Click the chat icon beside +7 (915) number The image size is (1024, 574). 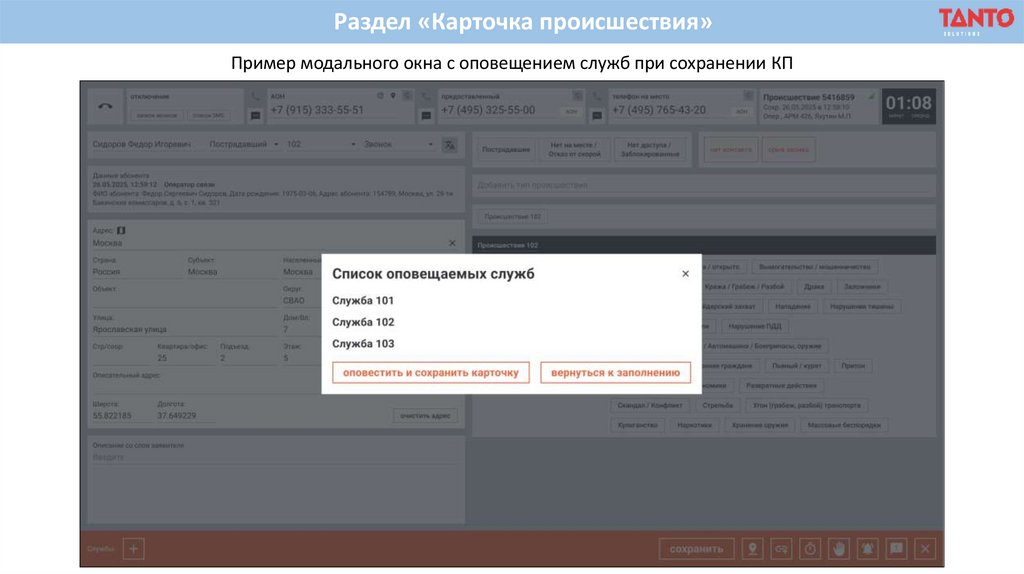(255, 116)
